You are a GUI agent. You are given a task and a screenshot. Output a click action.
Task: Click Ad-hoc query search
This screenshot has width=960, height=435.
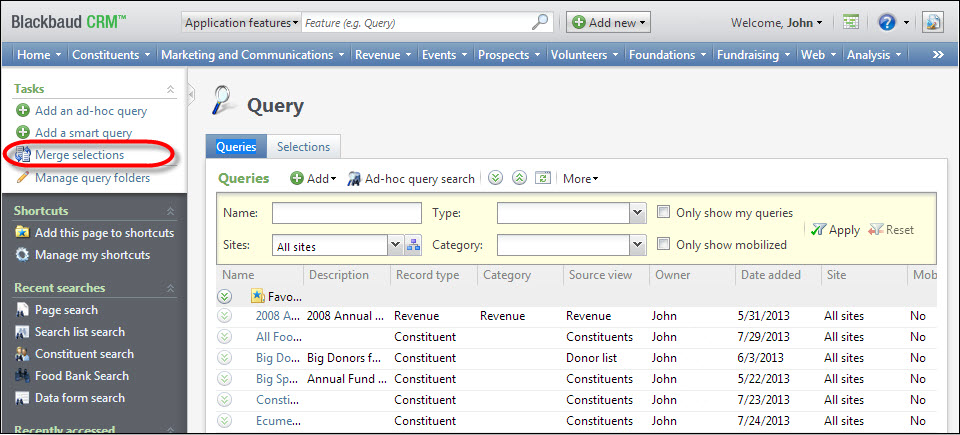[x=411, y=179]
